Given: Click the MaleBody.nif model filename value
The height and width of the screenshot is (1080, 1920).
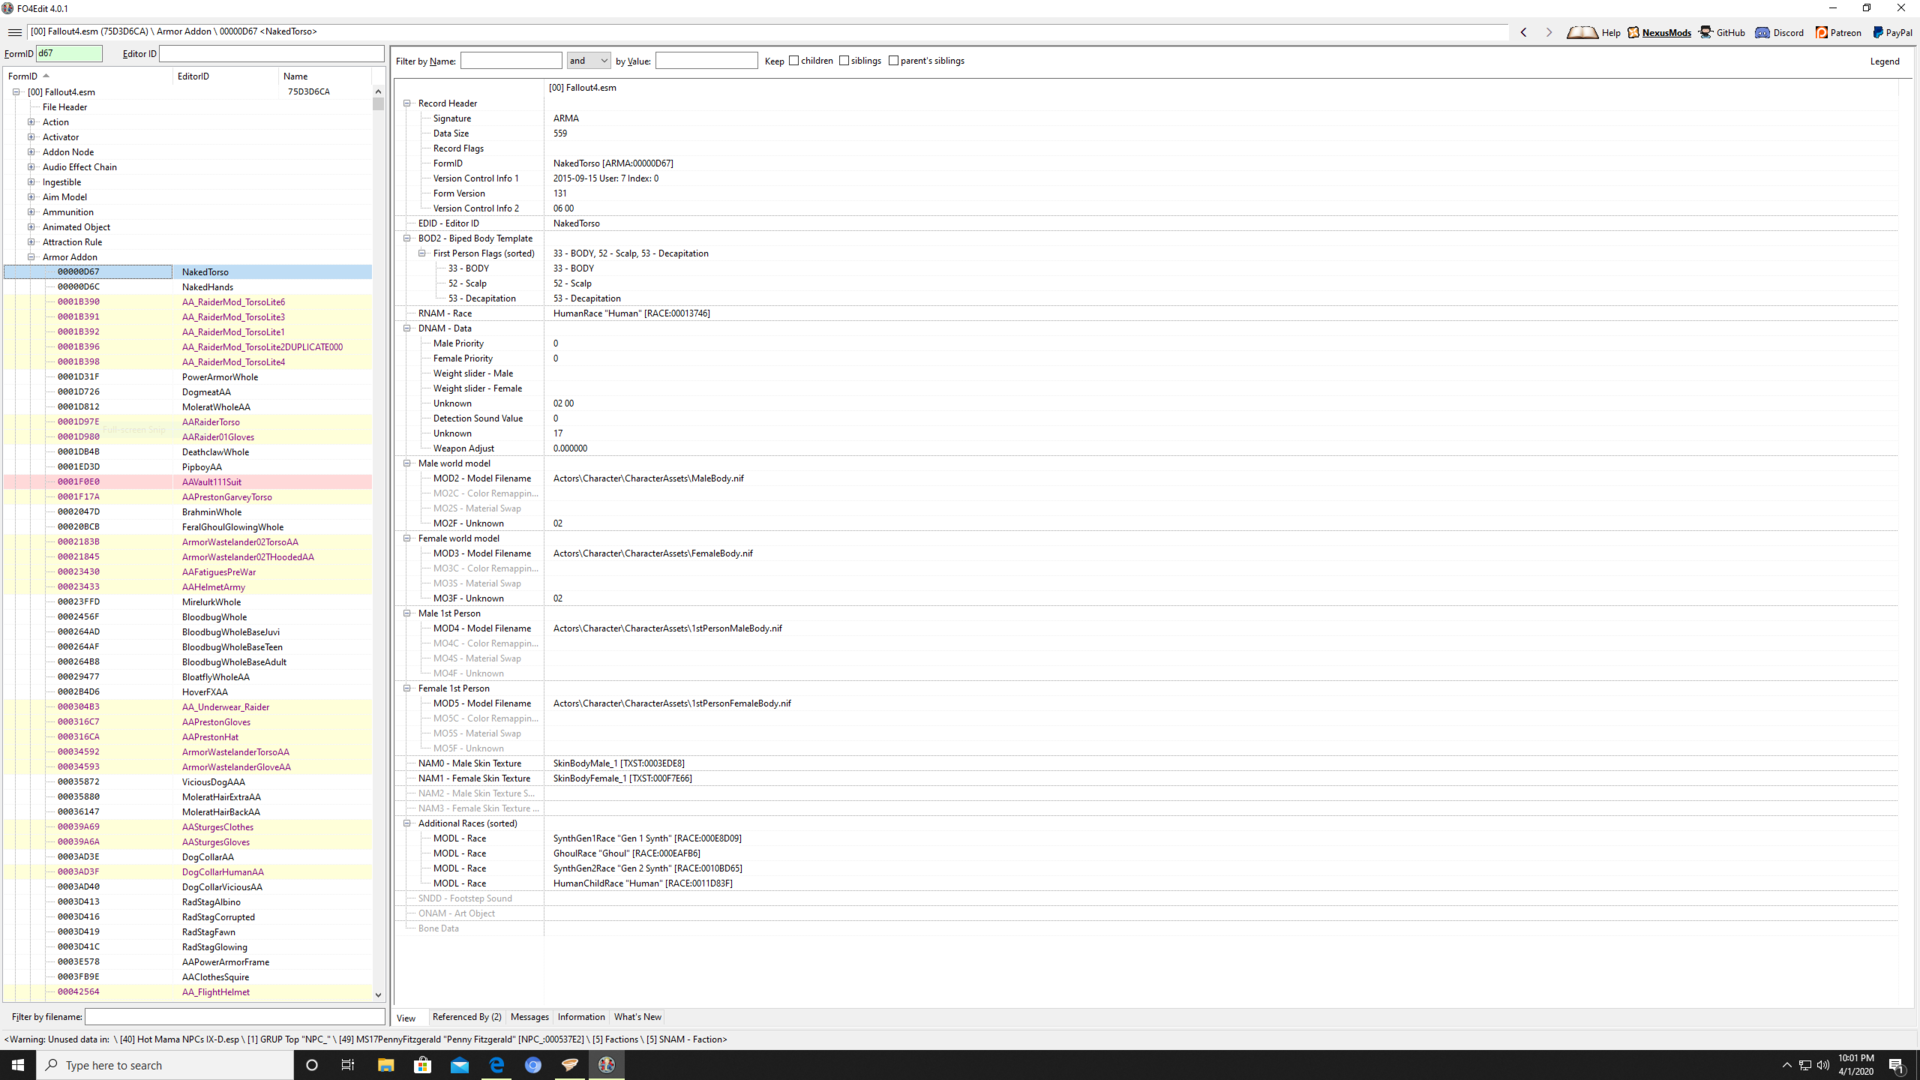Looking at the screenshot, I should 648,478.
